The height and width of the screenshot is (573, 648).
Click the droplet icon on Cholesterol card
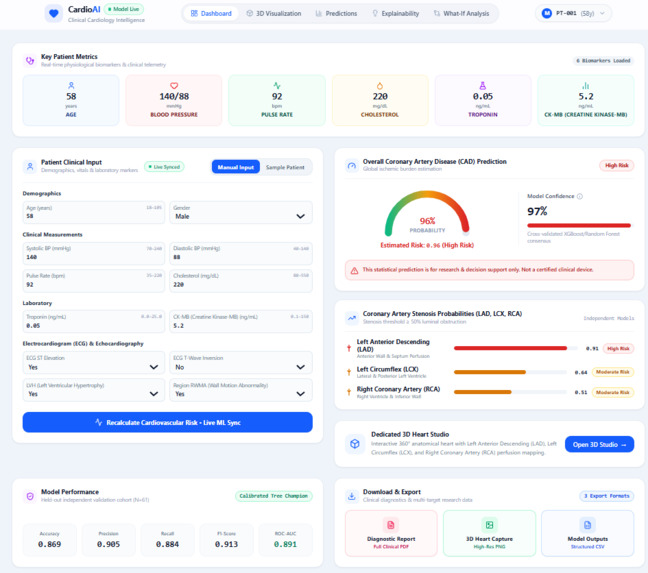tap(380, 86)
